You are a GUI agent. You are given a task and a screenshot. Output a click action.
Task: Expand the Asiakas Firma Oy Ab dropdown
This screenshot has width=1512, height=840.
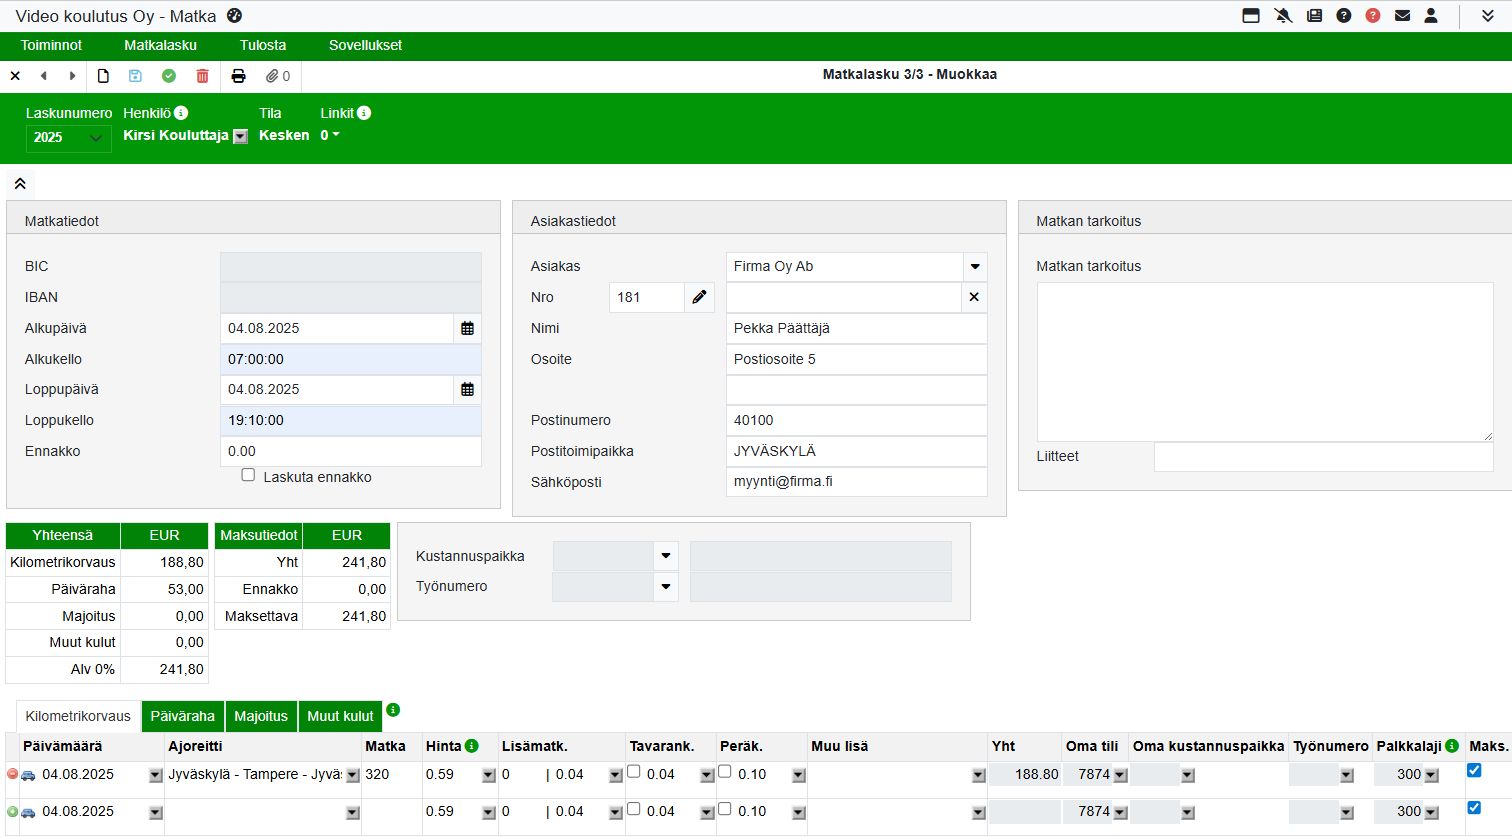[975, 267]
